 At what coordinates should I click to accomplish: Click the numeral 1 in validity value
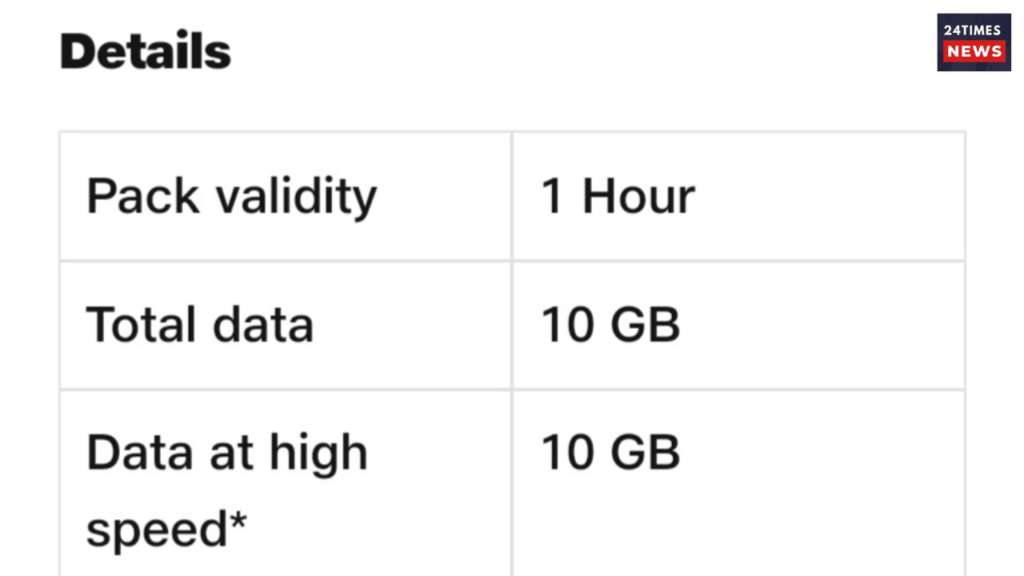552,196
